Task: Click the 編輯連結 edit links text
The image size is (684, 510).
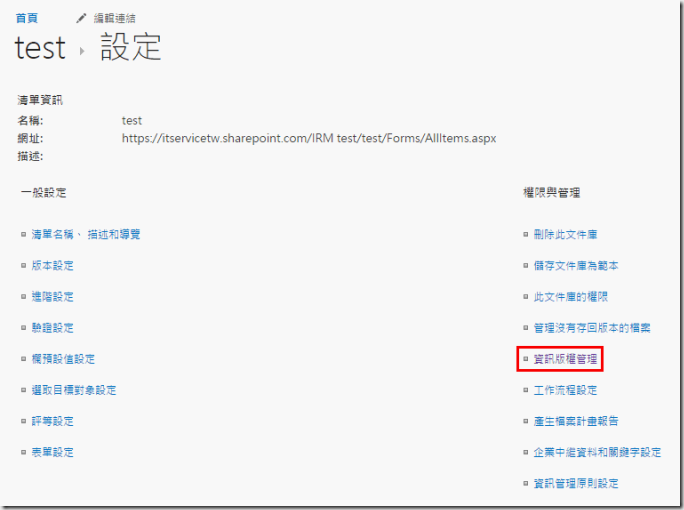Action: [x=114, y=18]
